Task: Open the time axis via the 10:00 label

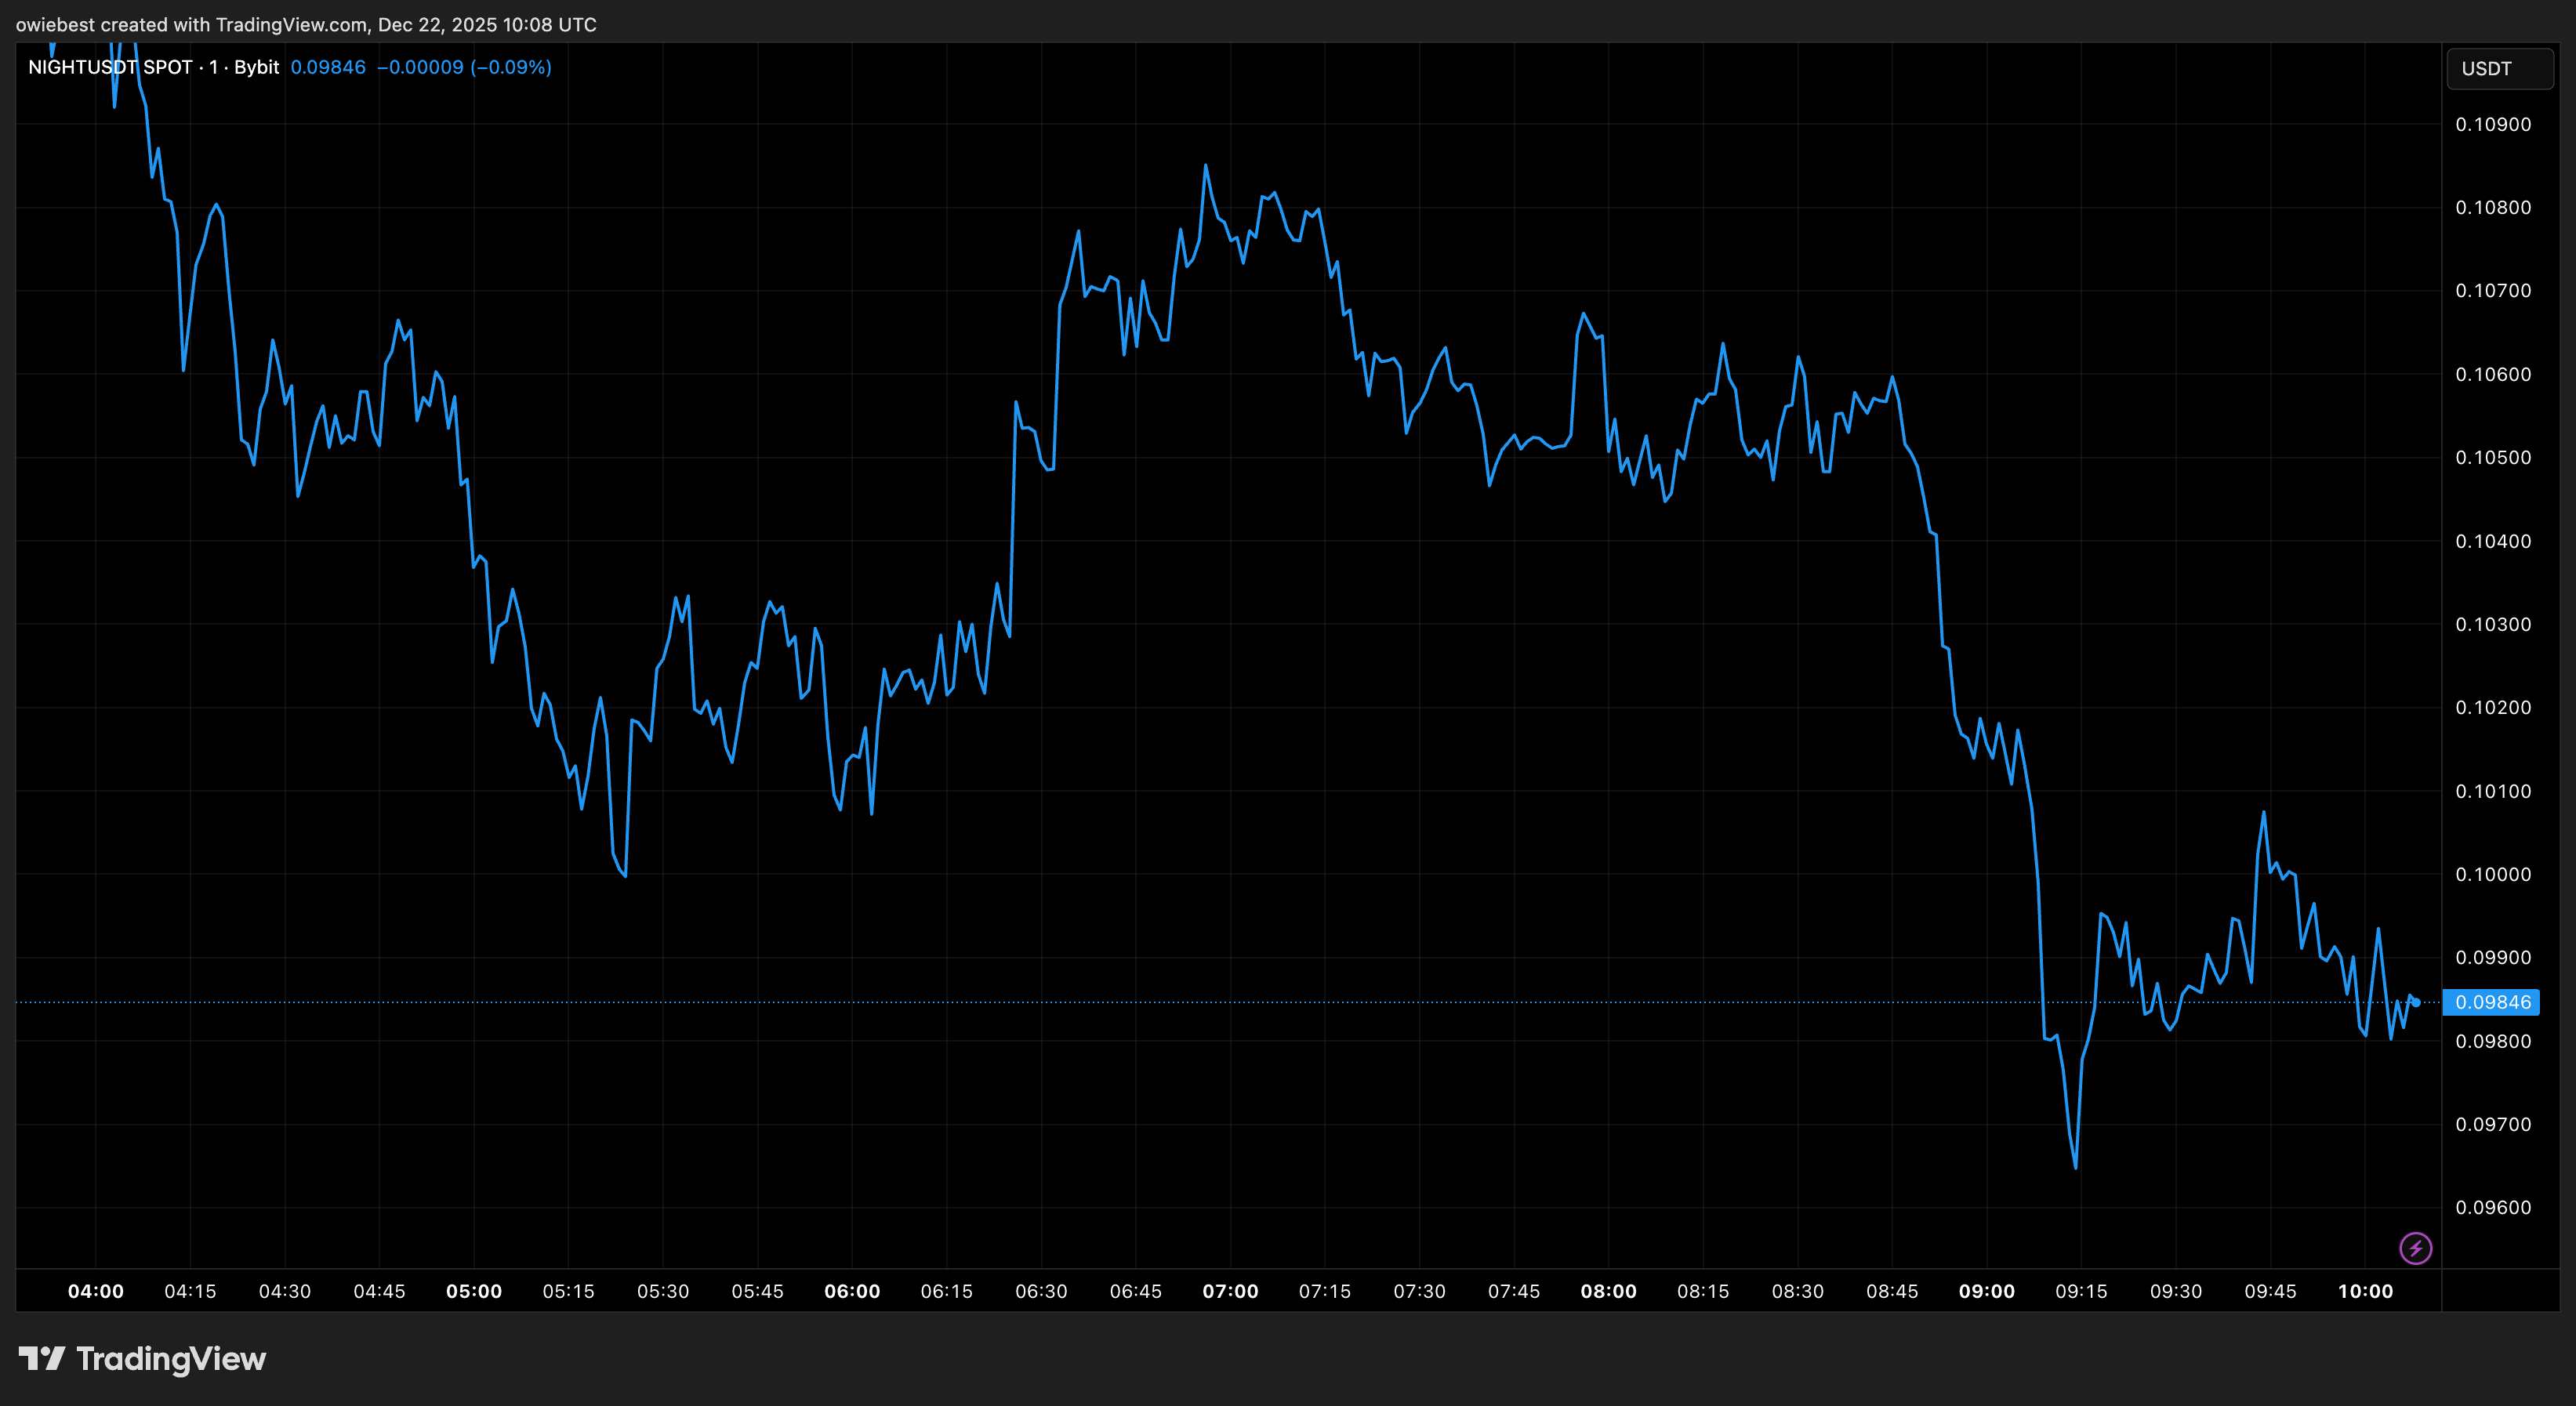Action: 2367,1290
